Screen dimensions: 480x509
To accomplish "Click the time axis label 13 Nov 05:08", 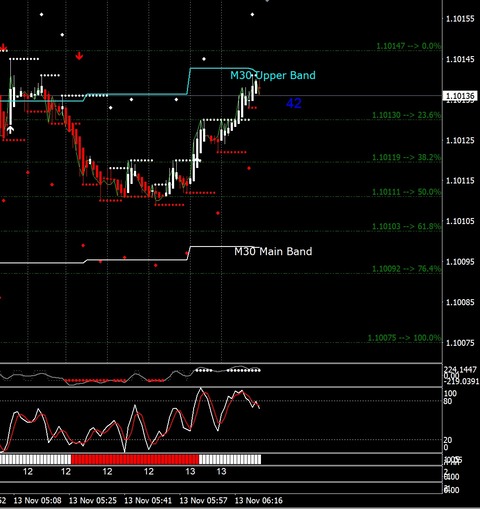I will point(37,501).
